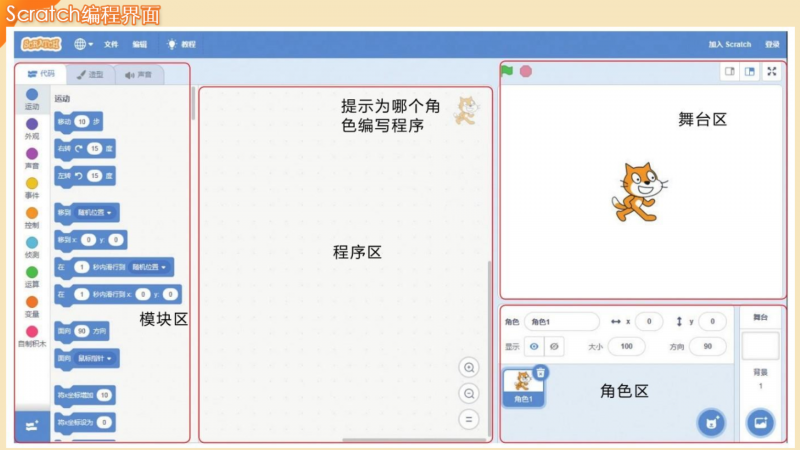The height and width of the screenshot is (450, 800).
Task: Edit the sprite y position field
Action: click(712, 321)
